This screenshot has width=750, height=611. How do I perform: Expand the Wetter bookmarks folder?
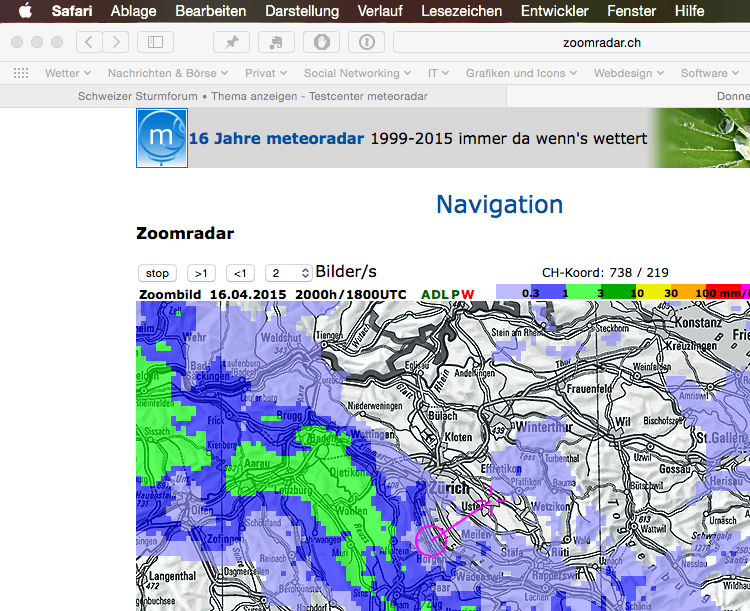[x=68, y=73]
